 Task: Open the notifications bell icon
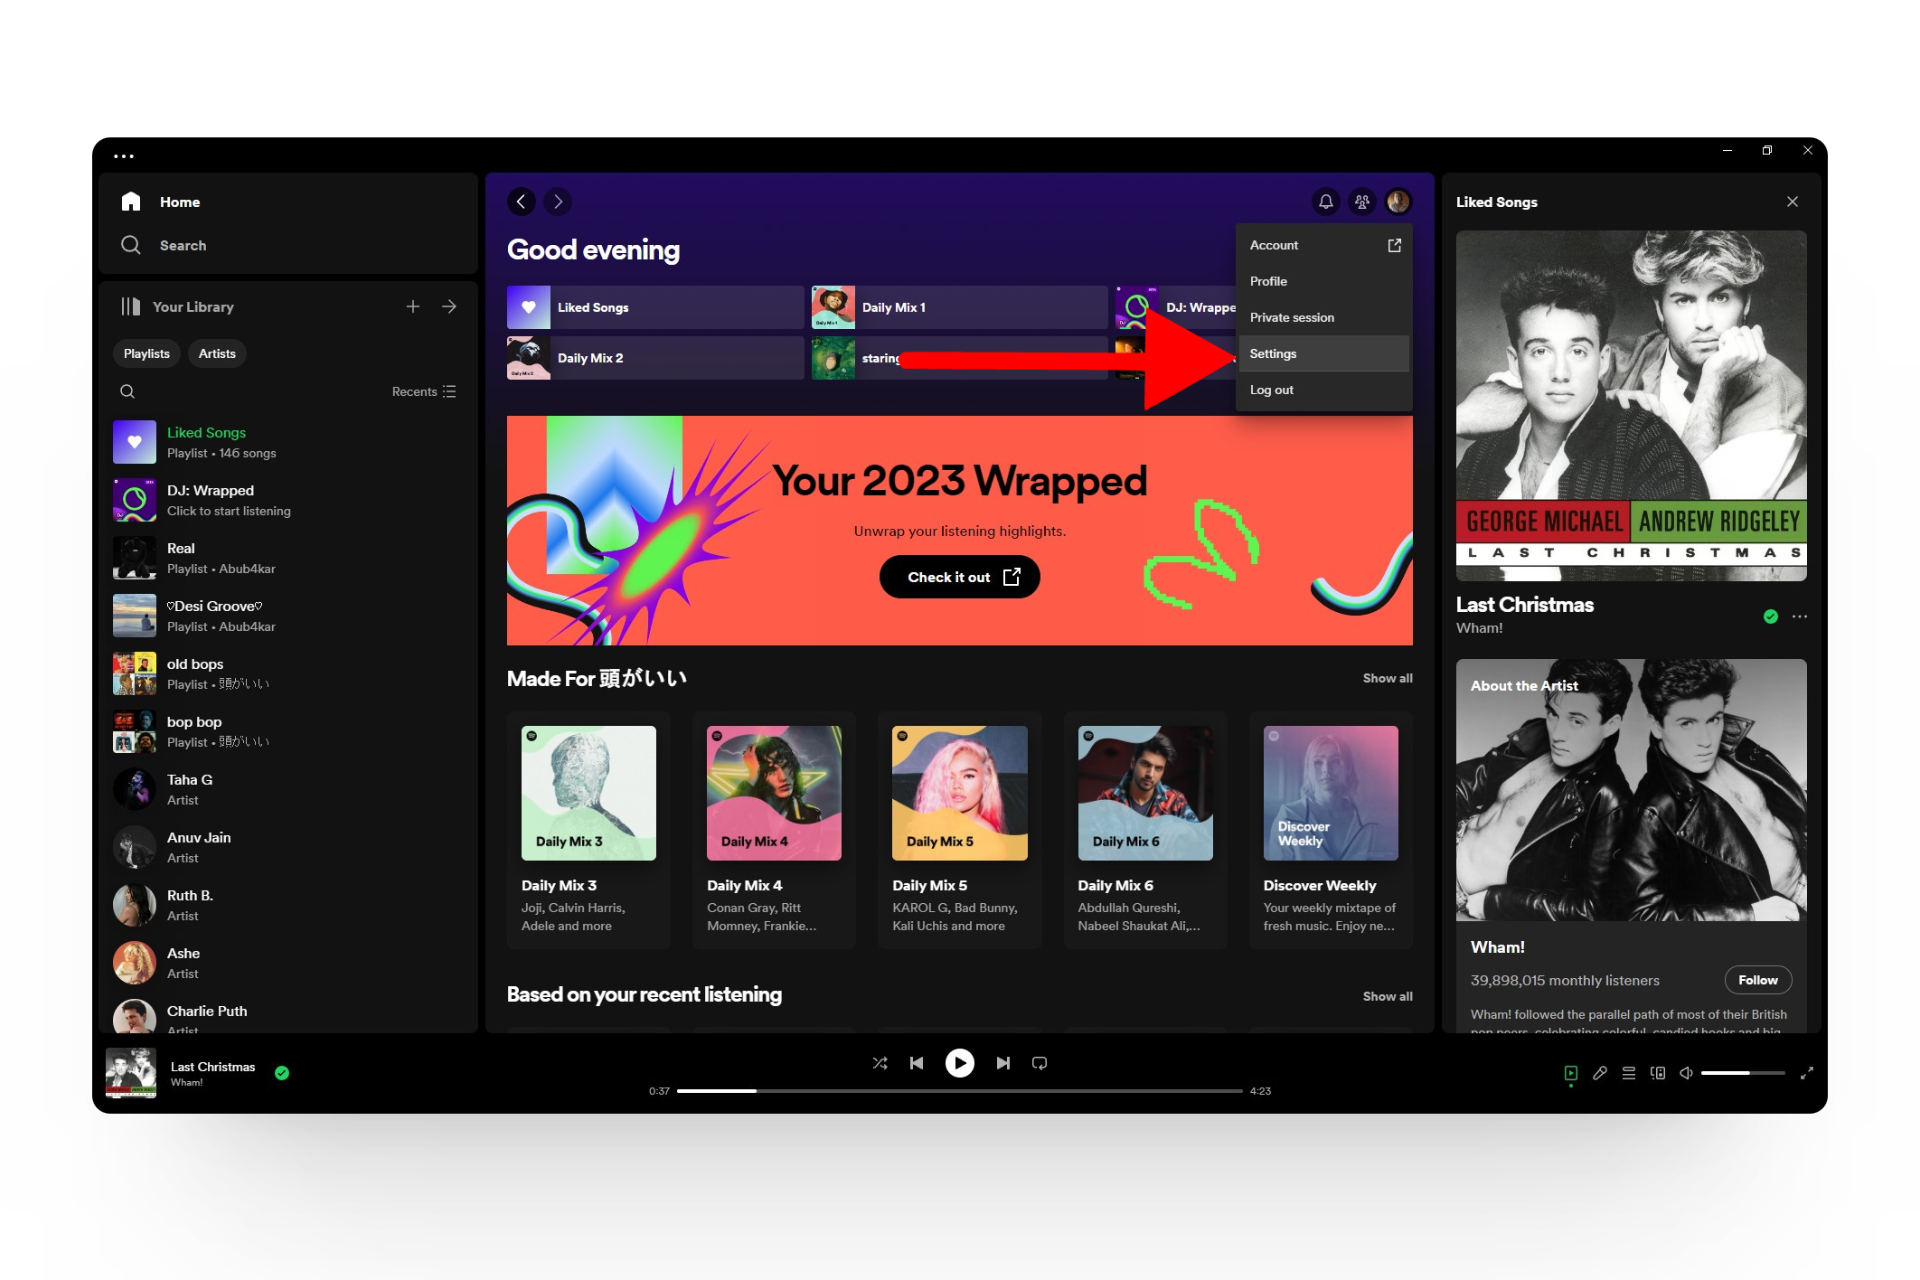1325,202
